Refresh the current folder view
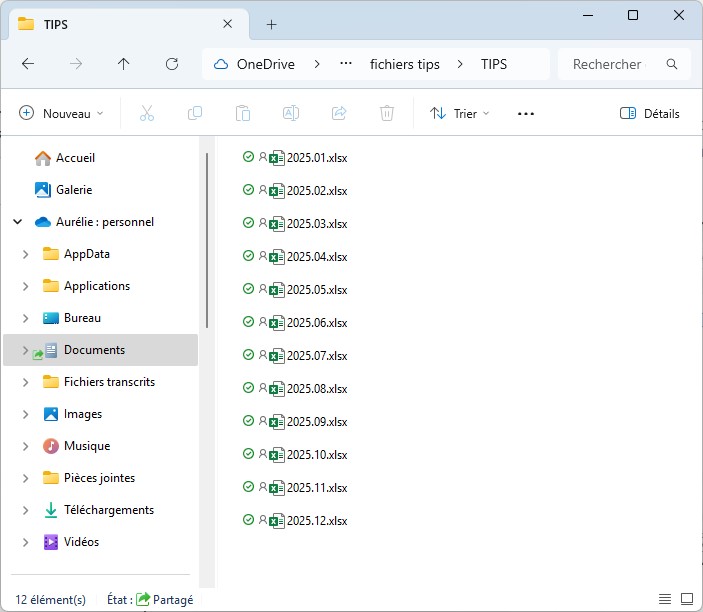 coord(172,64)
